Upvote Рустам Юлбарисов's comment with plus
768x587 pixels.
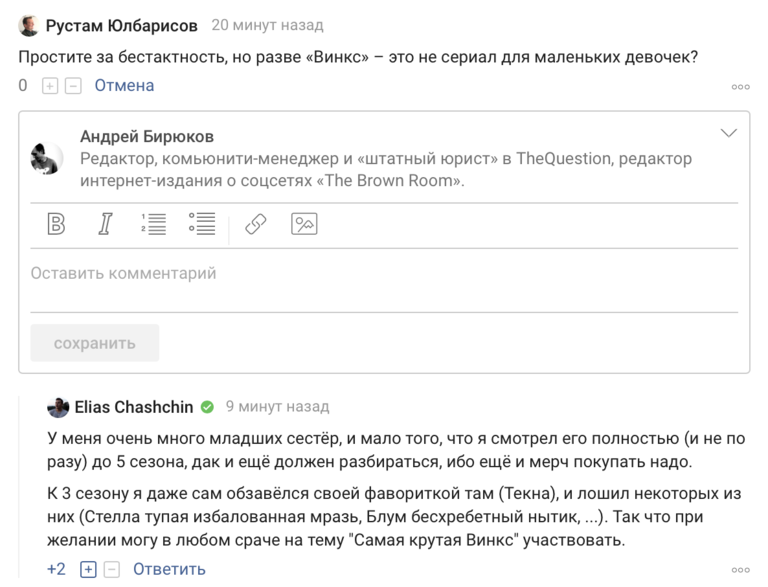pos(50,86)
